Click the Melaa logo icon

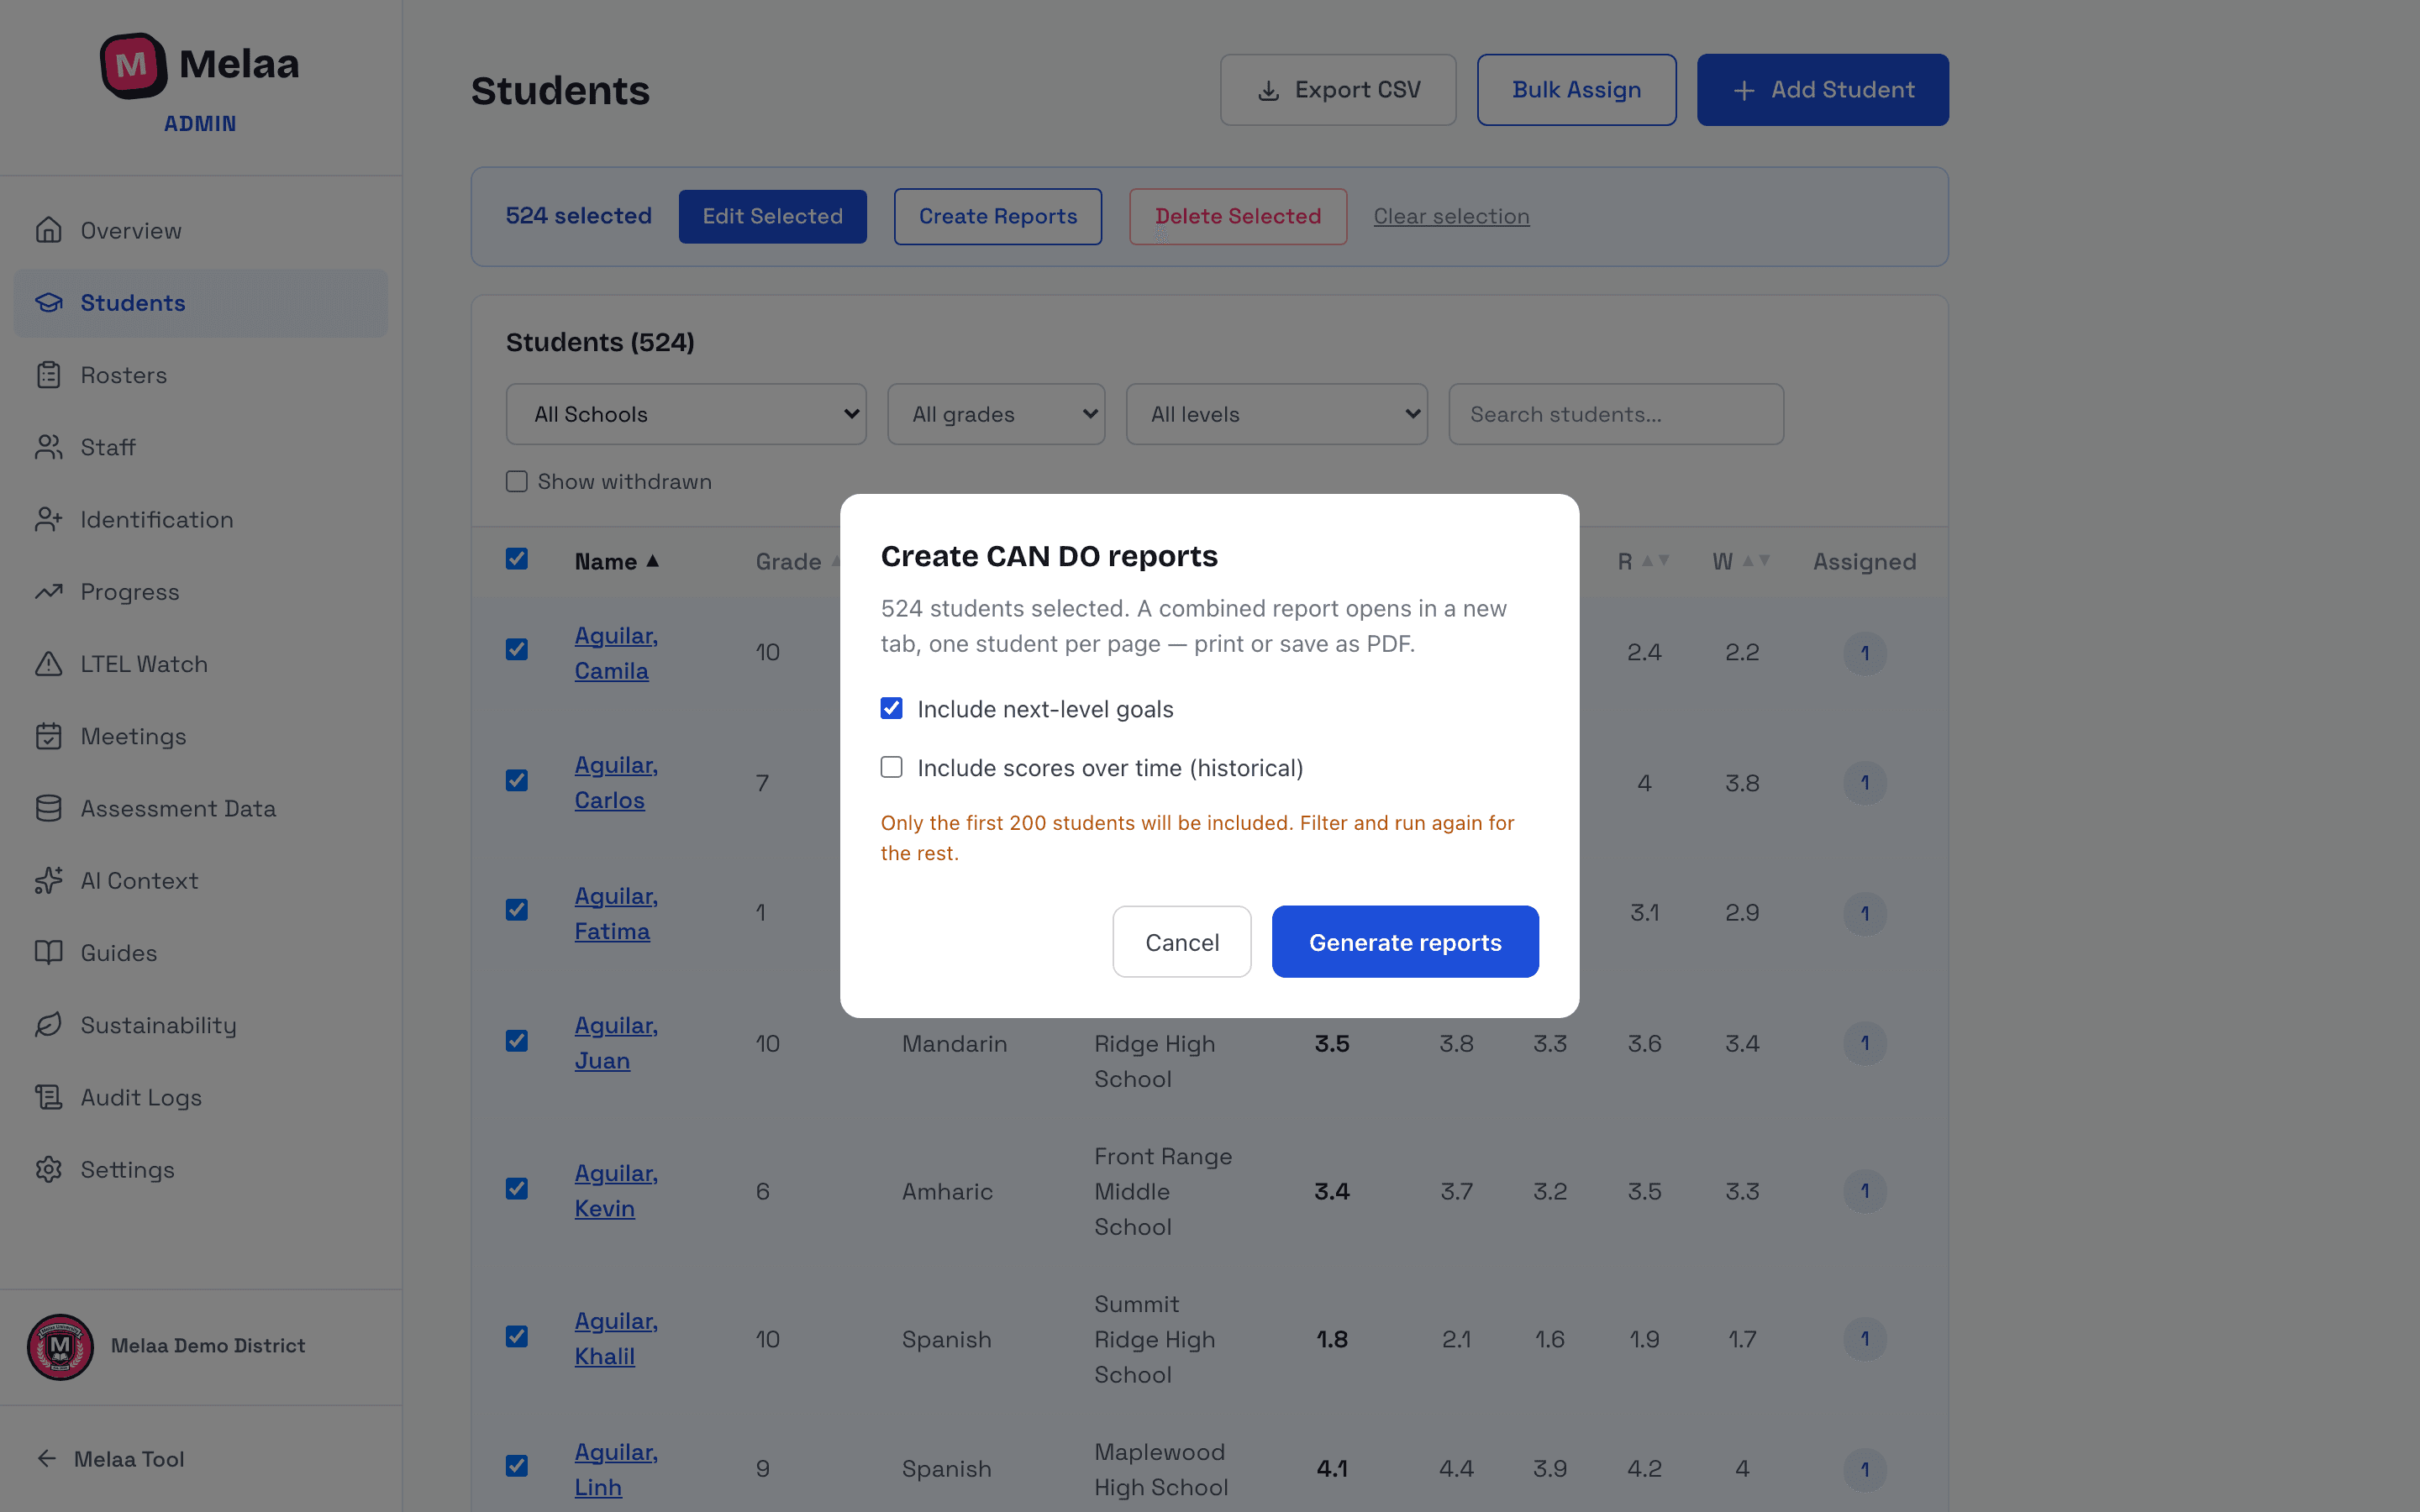pos(133,65)
